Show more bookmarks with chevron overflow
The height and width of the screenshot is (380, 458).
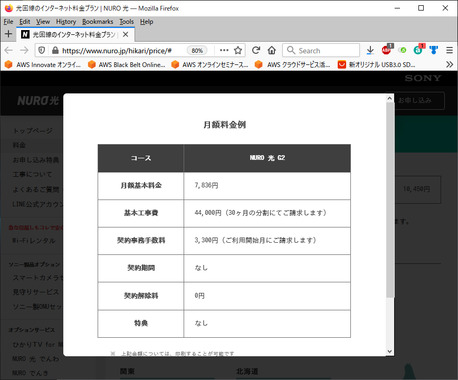click(x=449, y=64)
